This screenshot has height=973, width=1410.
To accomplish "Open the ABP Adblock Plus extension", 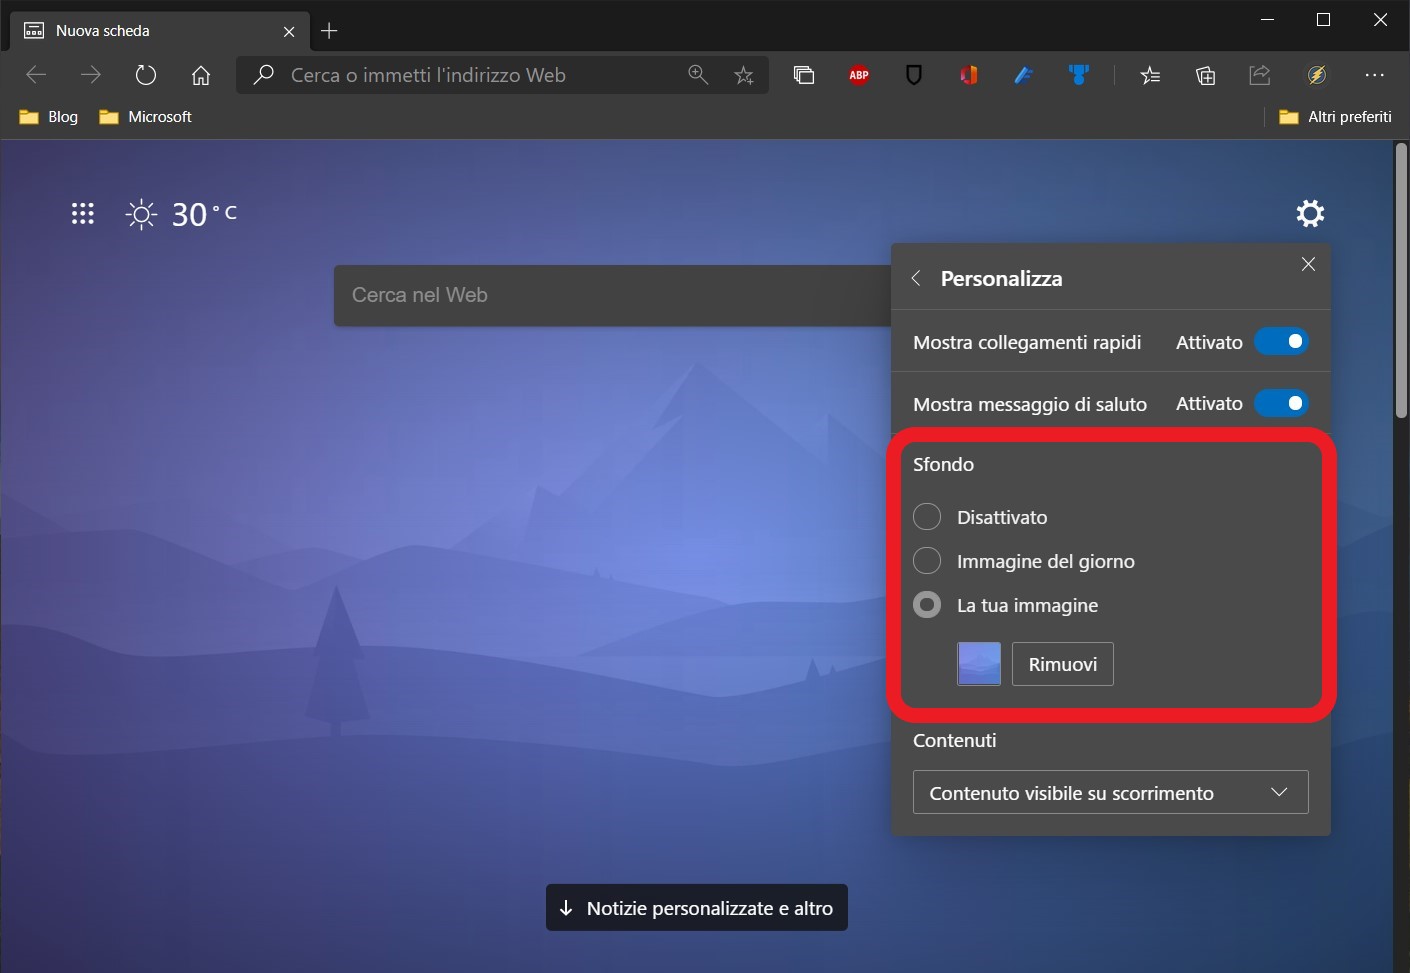I will (859, 74).
